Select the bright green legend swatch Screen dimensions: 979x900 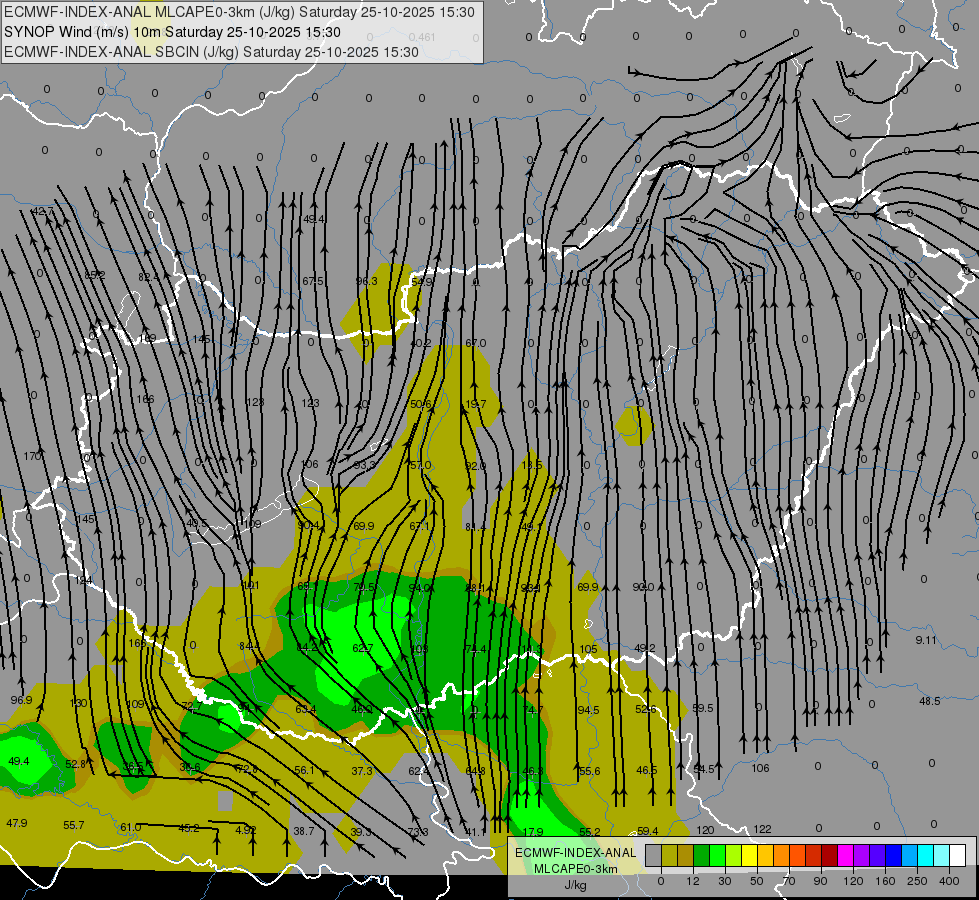717,856
